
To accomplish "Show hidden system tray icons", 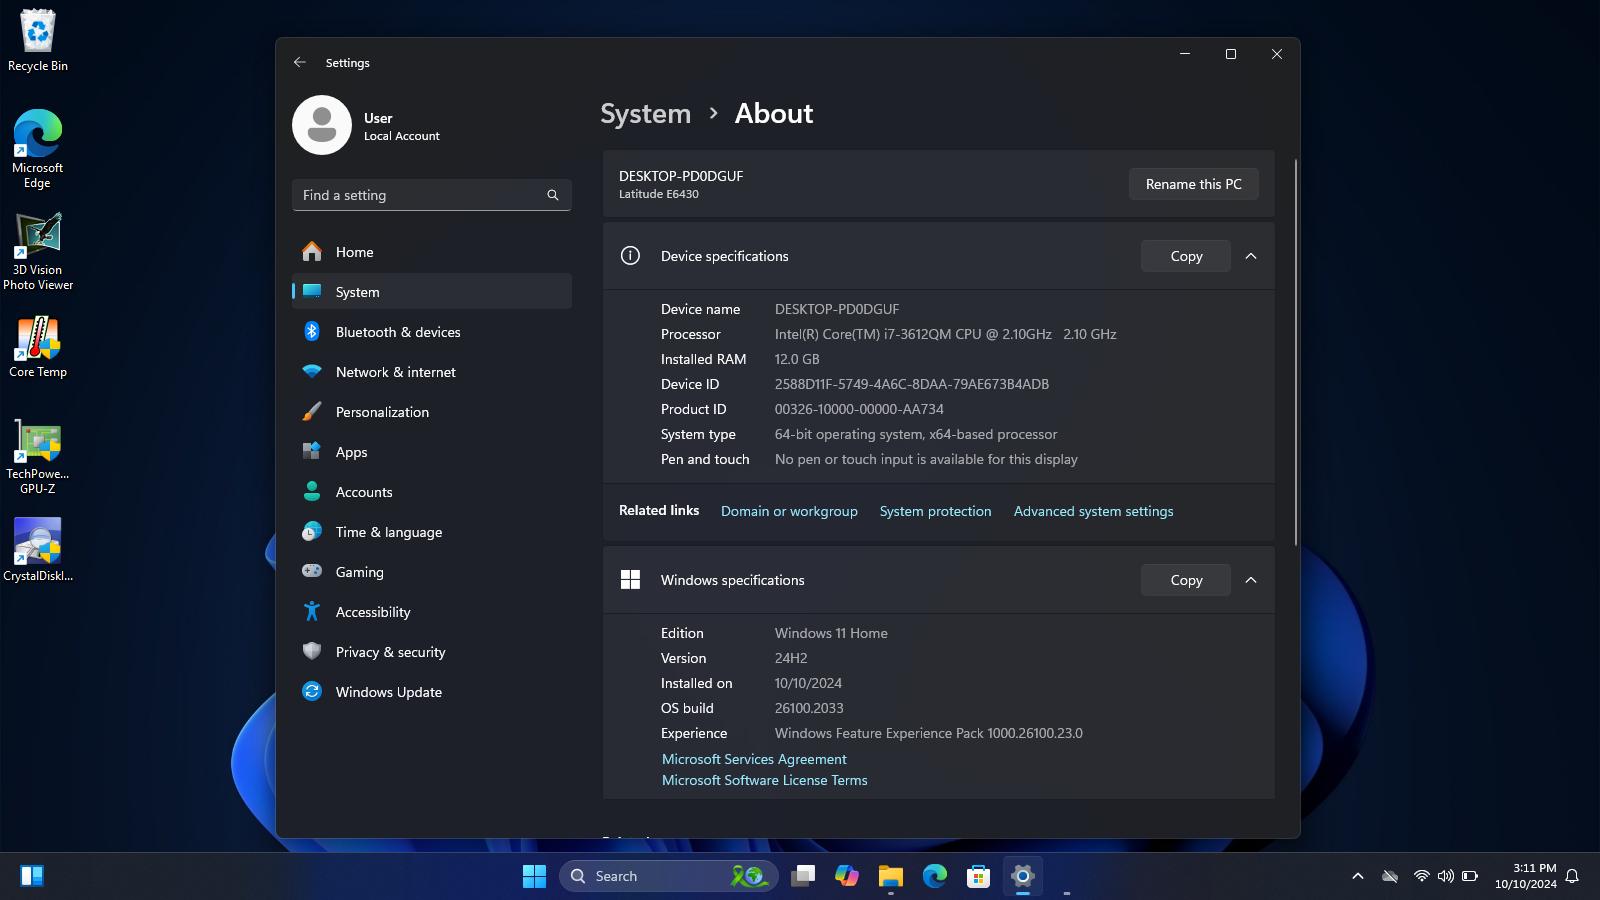I will 1358,876.
